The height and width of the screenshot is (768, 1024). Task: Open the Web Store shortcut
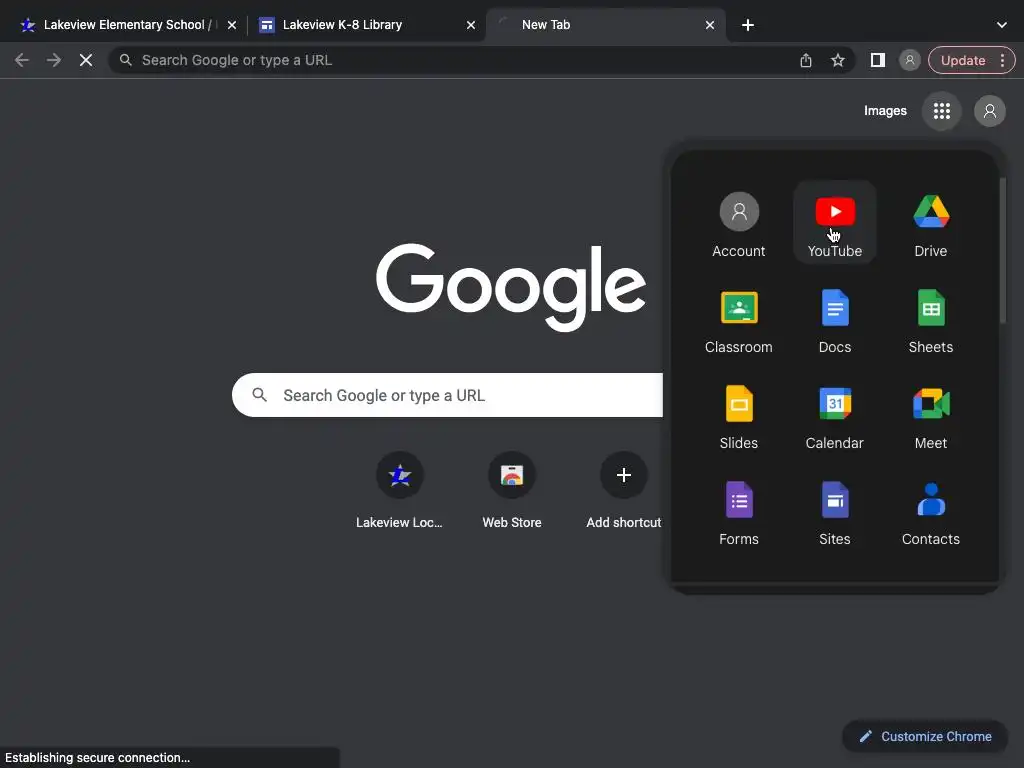(x=511, y=490)
